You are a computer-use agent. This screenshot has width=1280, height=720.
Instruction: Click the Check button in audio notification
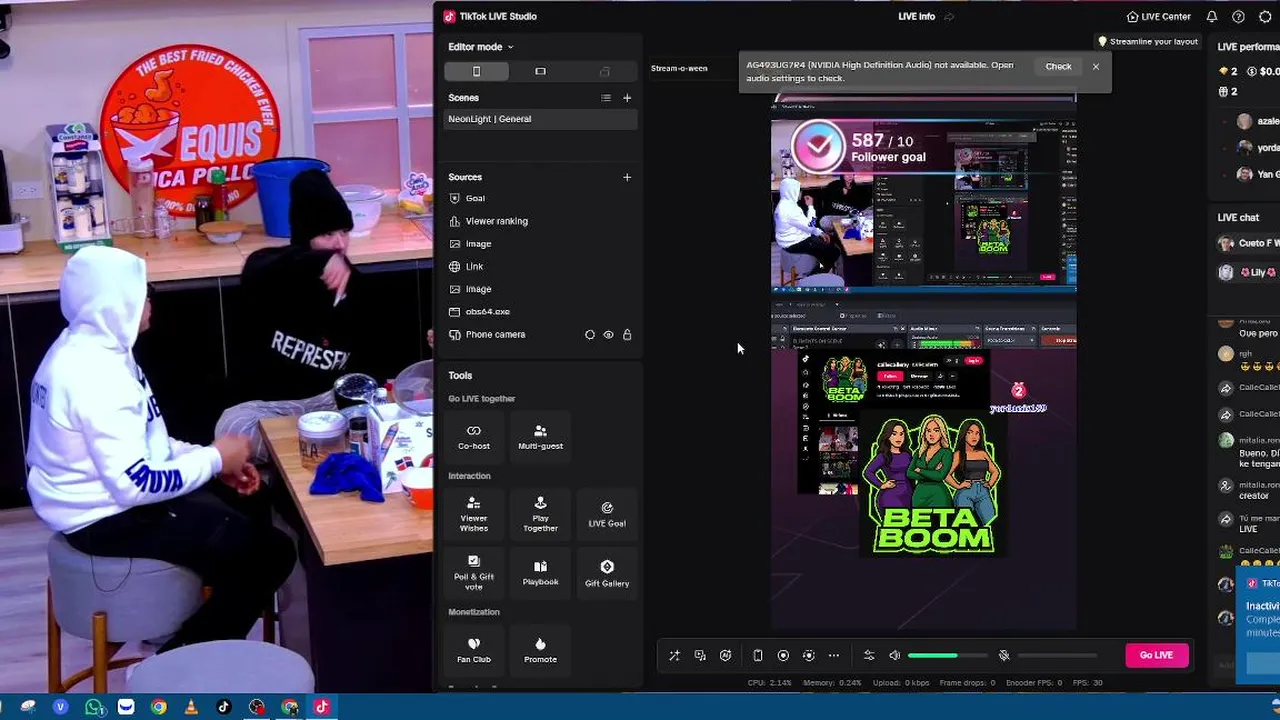click(1058, 67)
